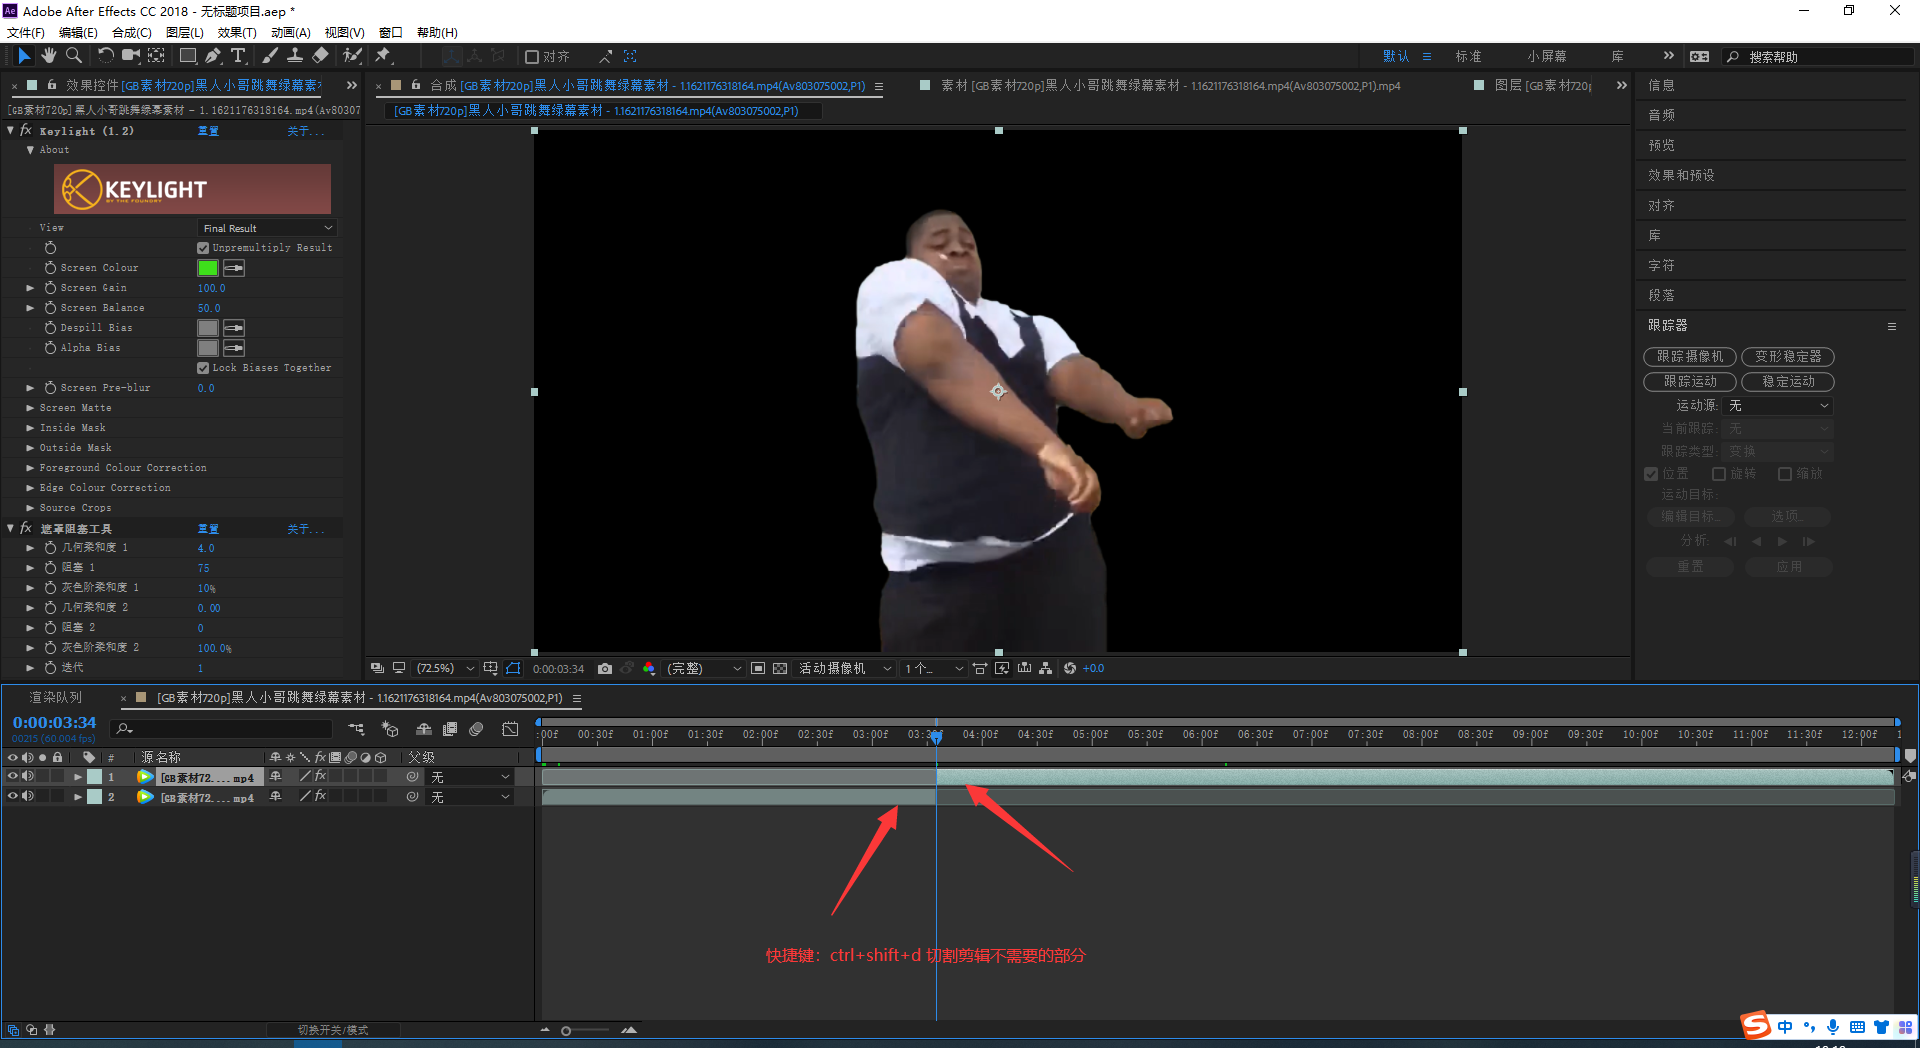Pick Screen Colour with the eyedropper
The height and width of the screenshot is (1048, 1920).
click(x=234, y=268)
